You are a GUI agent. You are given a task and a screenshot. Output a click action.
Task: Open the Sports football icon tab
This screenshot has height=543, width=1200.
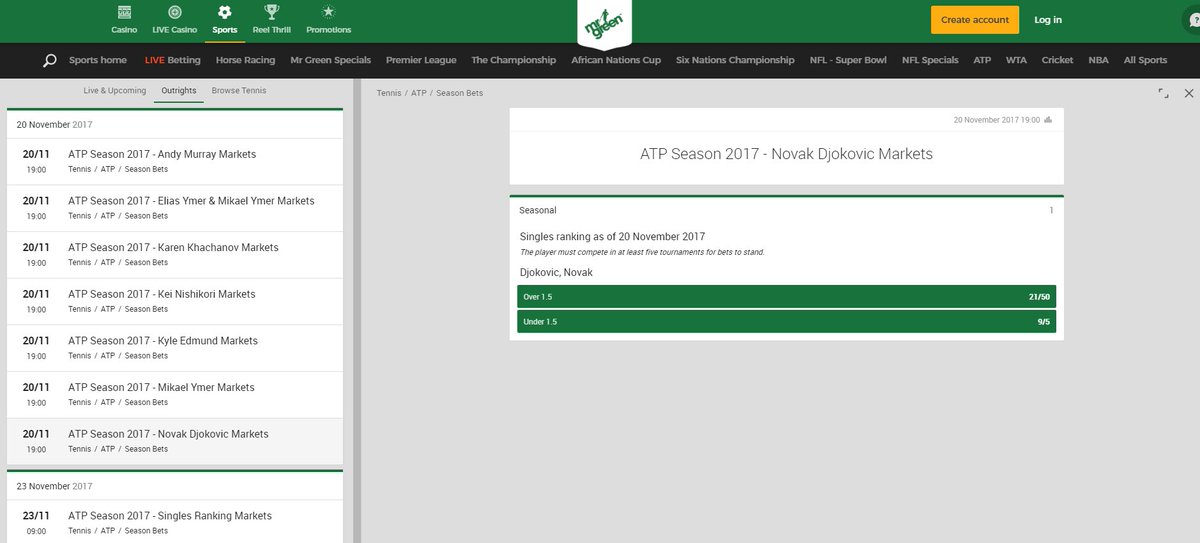[x=224, y=20]
